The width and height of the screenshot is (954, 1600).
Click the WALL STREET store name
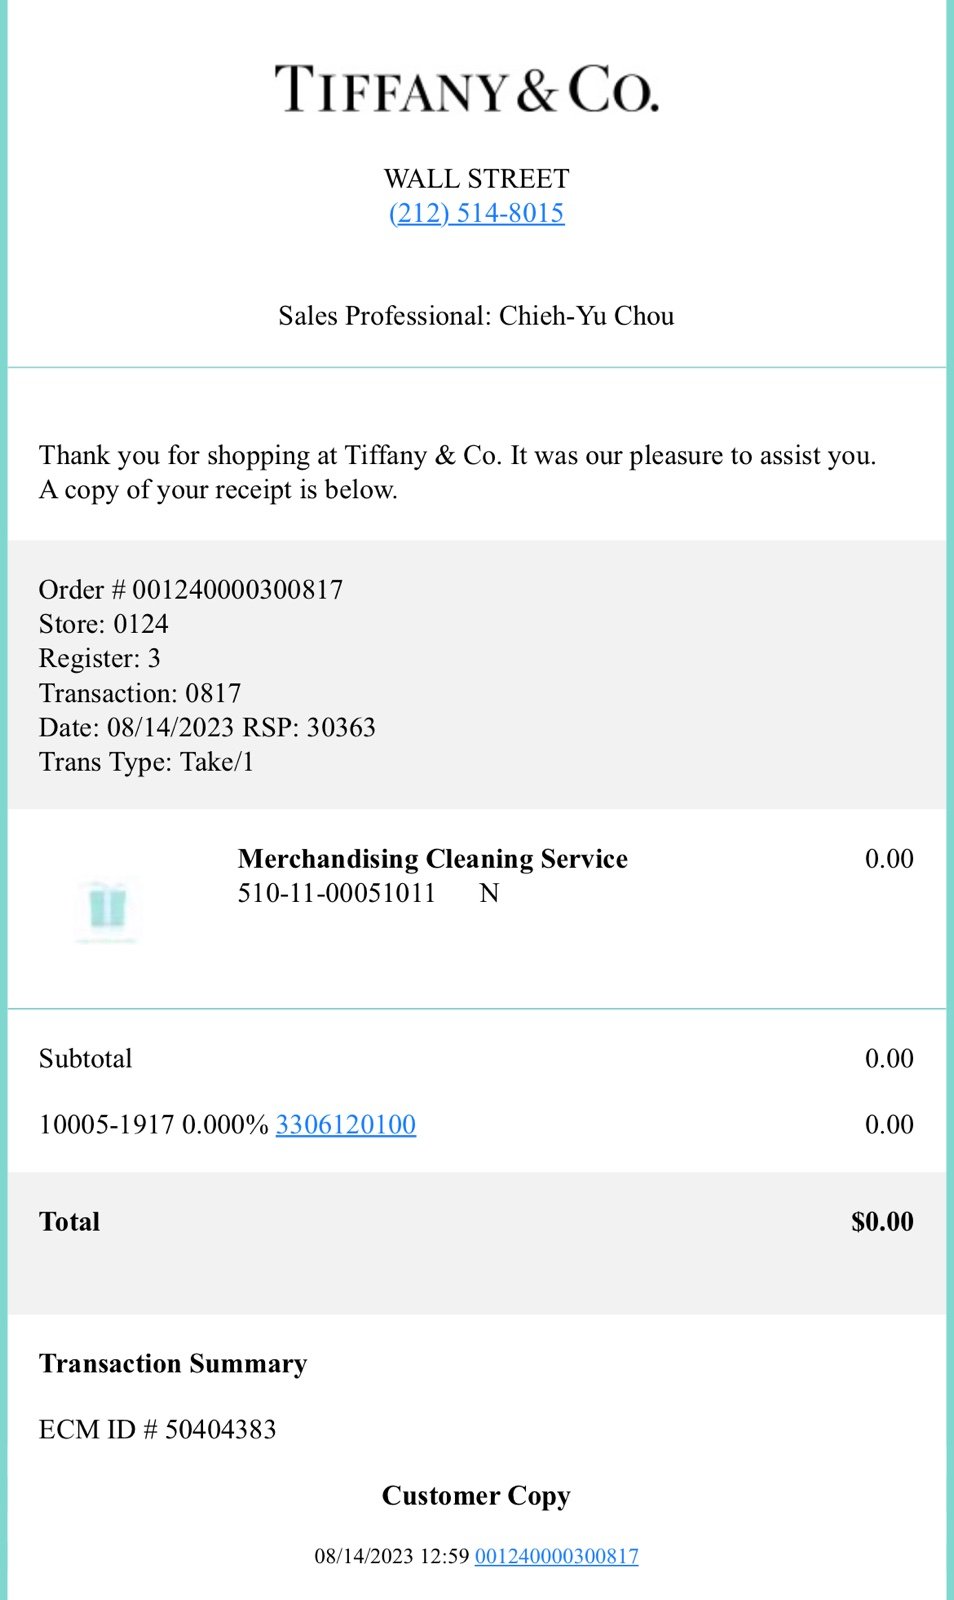pos(477,179)
